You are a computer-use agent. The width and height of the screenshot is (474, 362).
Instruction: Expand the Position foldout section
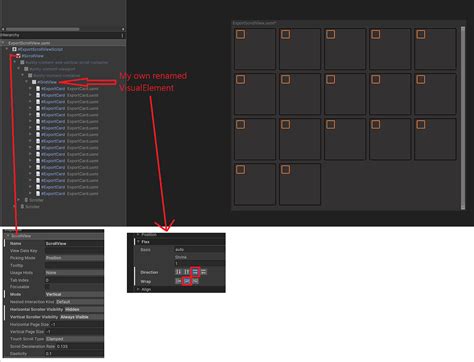(138, 235)
